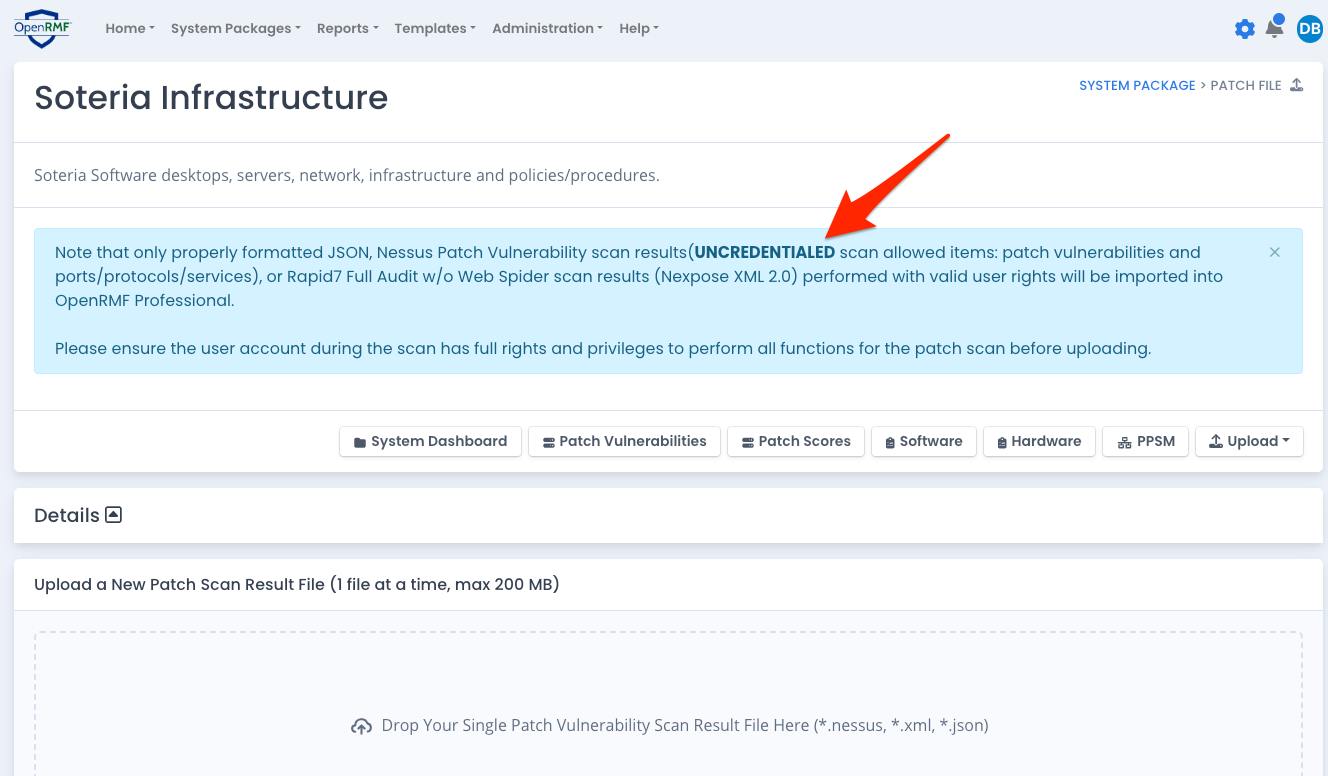Open the notifications bell
This screenshot has height=776, width=1328.
click(1274, 27)
